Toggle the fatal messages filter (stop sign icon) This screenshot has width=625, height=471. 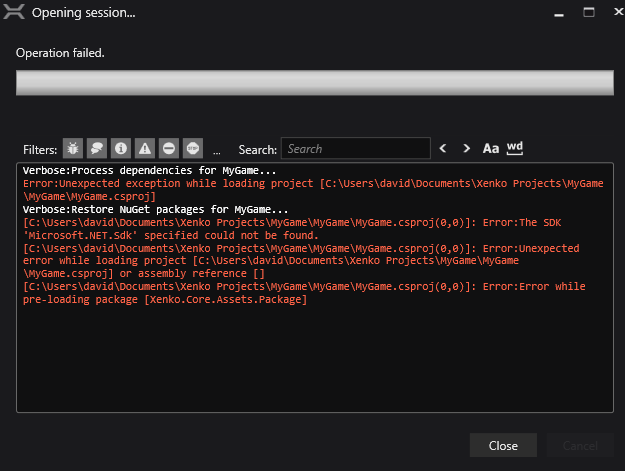tap(193, 149)
